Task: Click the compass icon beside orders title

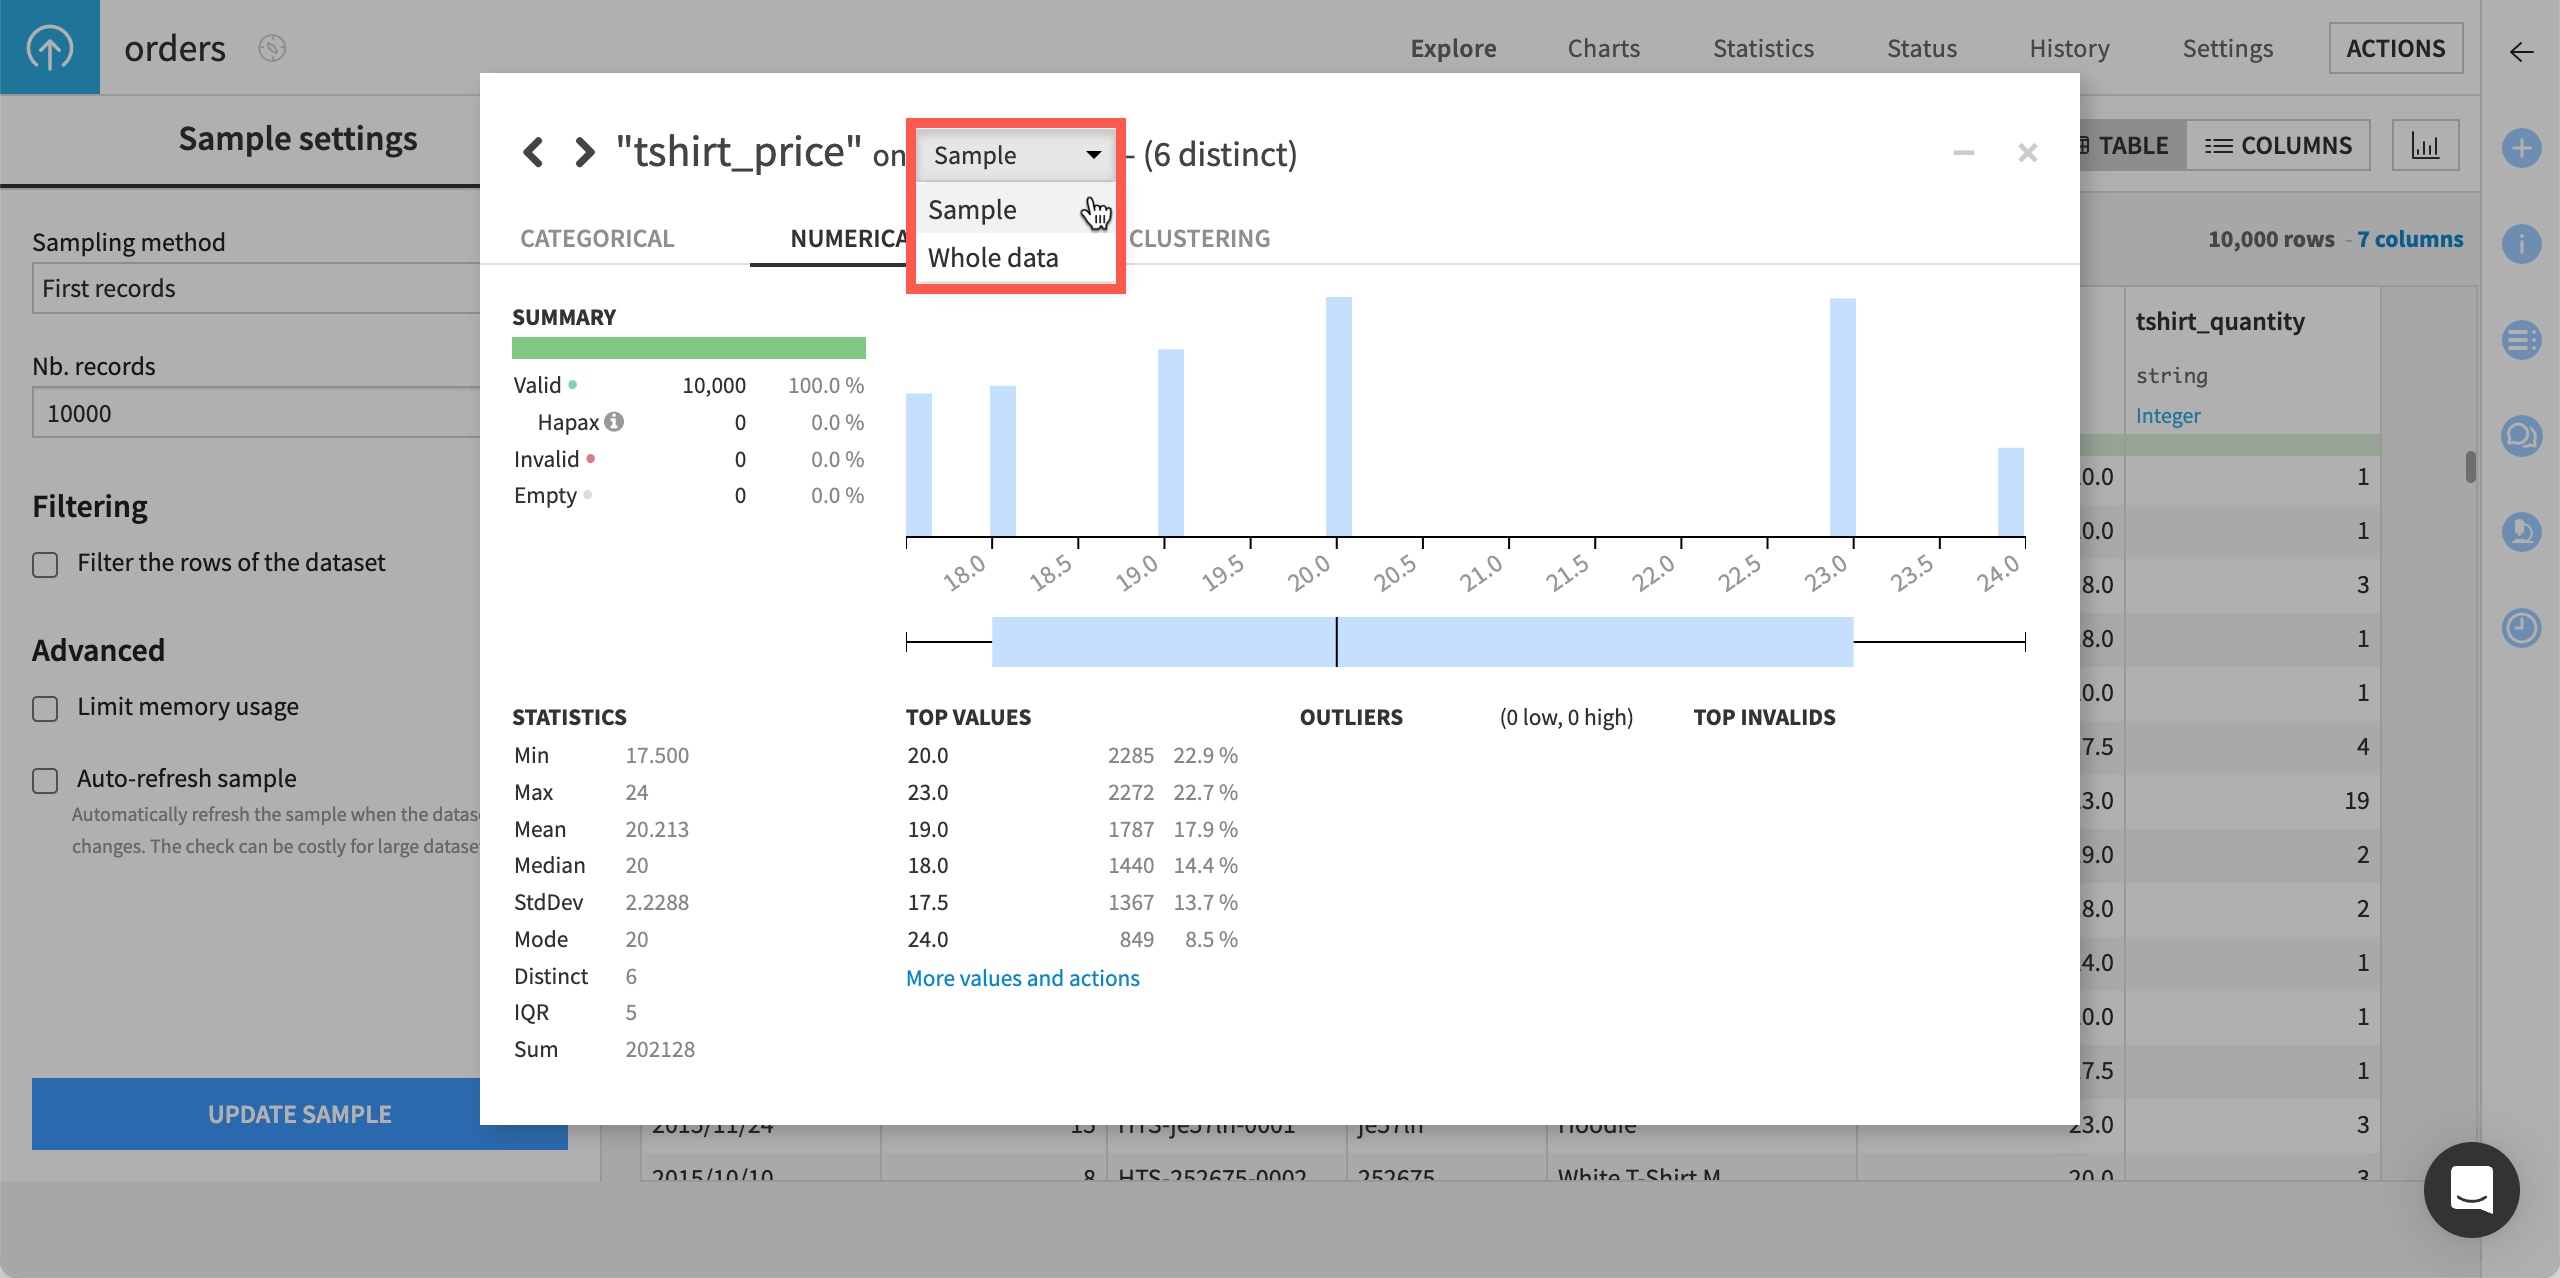Action: point(272,48)
